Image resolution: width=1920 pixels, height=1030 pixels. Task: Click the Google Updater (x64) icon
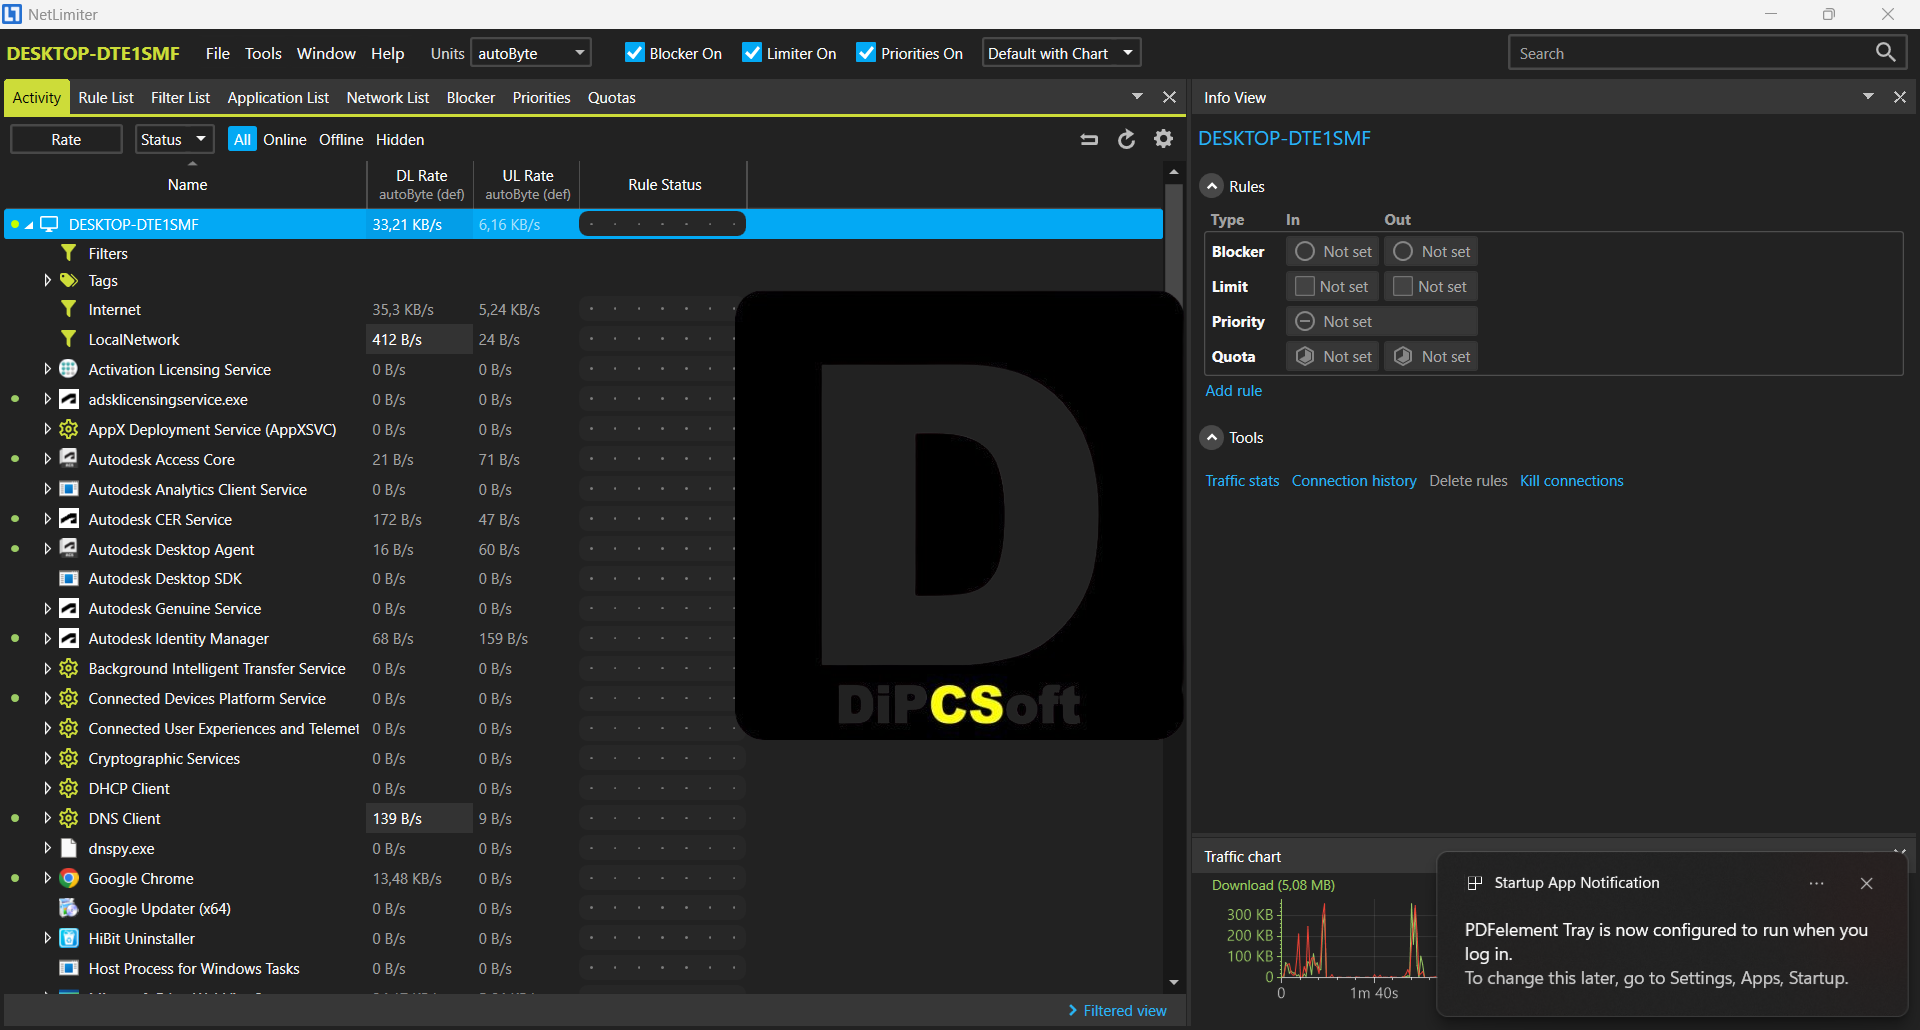(69, 908)
